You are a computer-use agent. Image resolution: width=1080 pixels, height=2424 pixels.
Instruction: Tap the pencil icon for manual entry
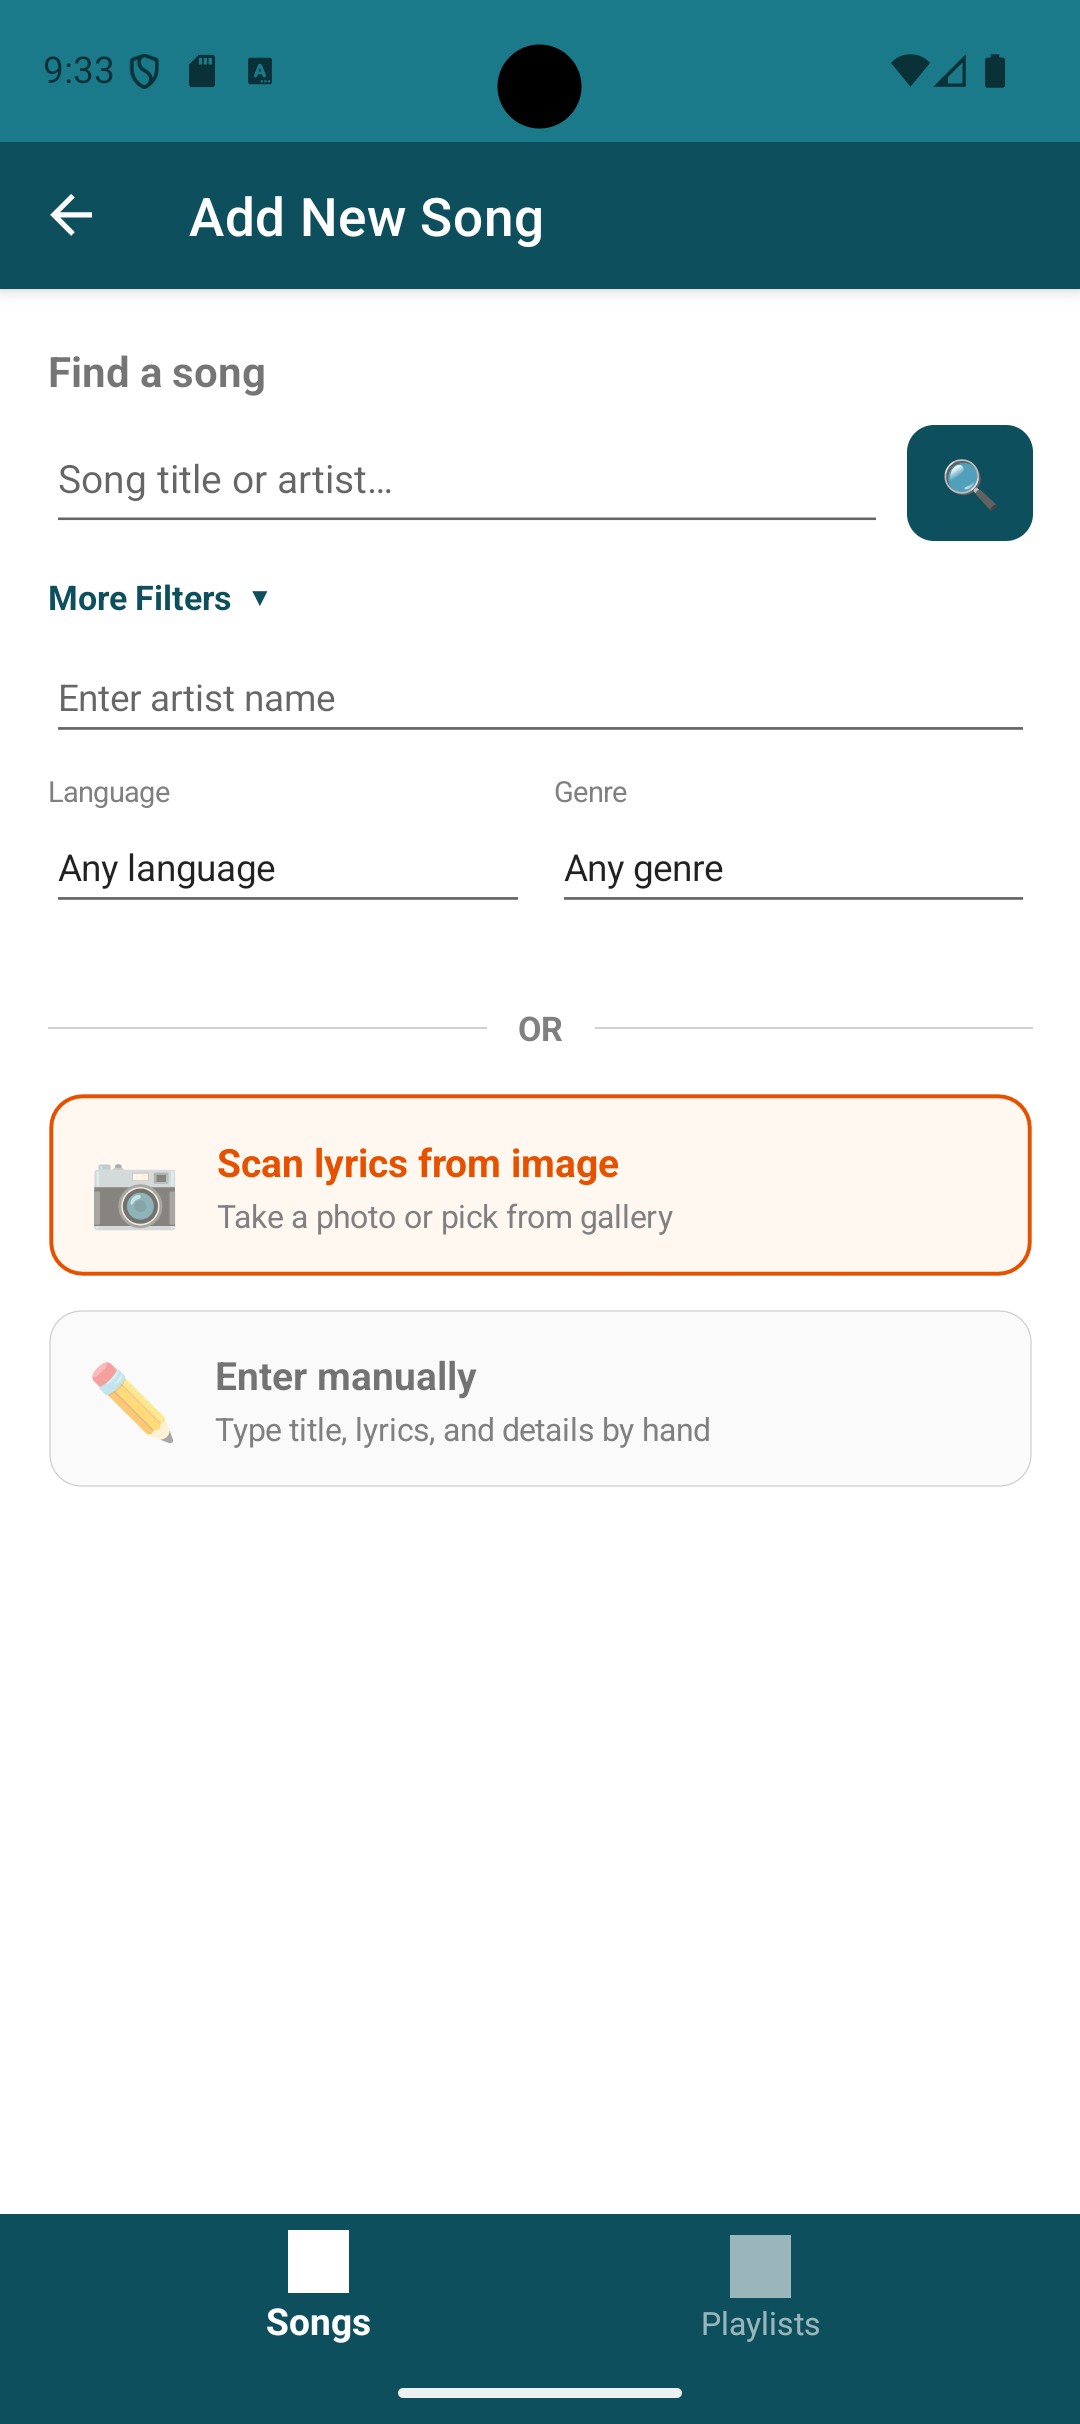pos(133,1401)
